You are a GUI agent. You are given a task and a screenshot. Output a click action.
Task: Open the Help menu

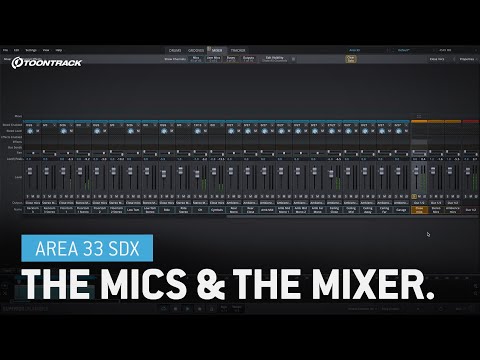pyautogui.click(x=59, y=50)
